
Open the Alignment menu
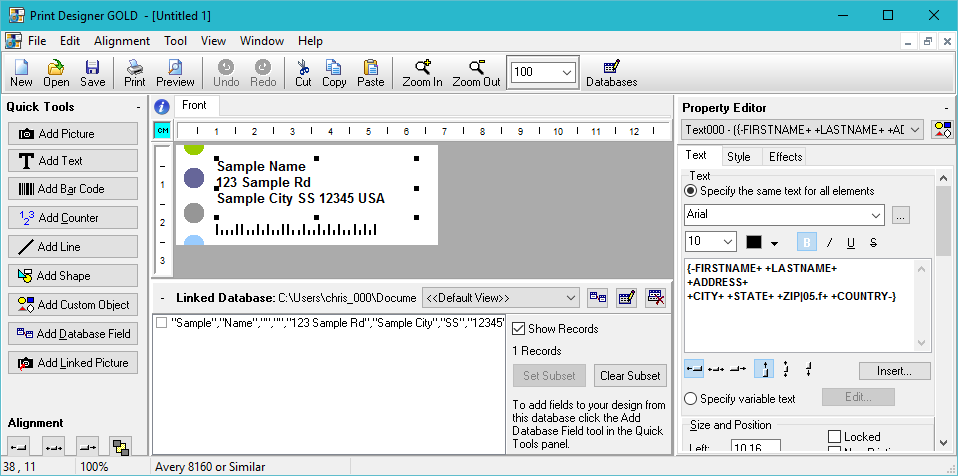point(122,41)
